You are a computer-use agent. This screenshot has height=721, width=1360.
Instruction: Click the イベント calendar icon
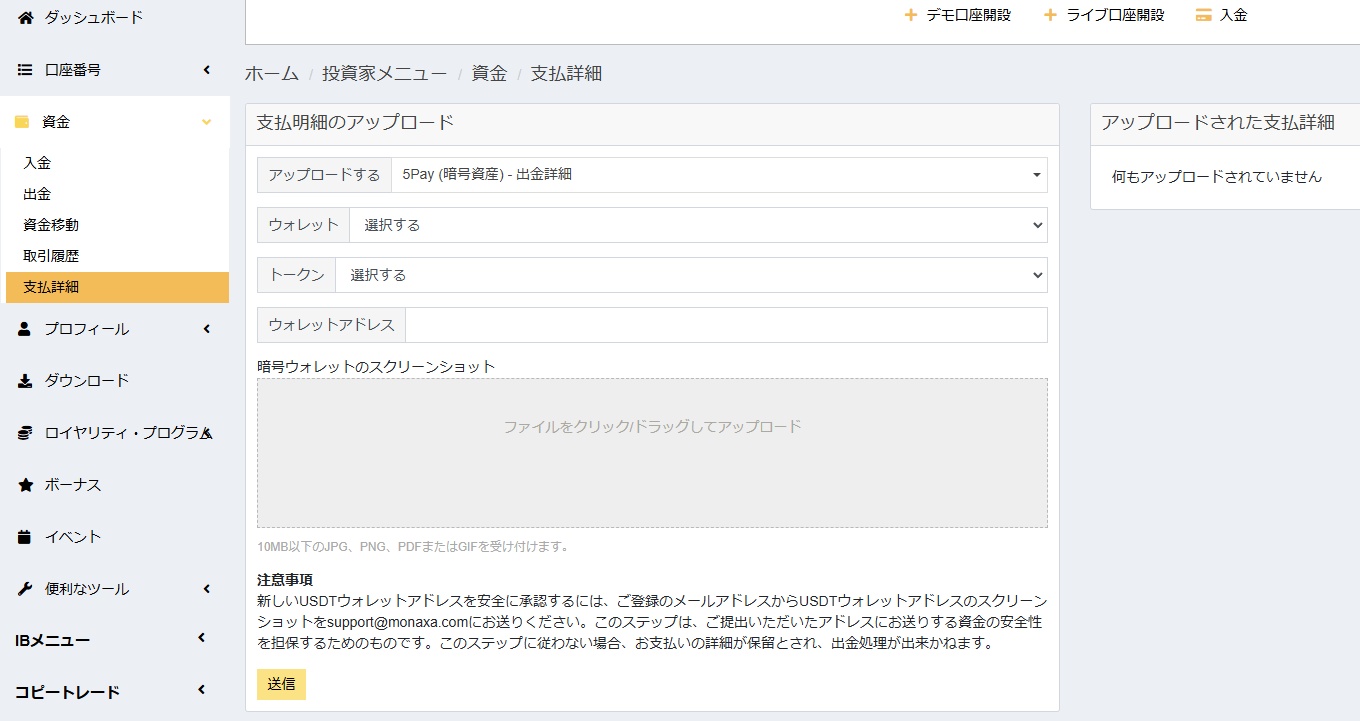(26, 537)
